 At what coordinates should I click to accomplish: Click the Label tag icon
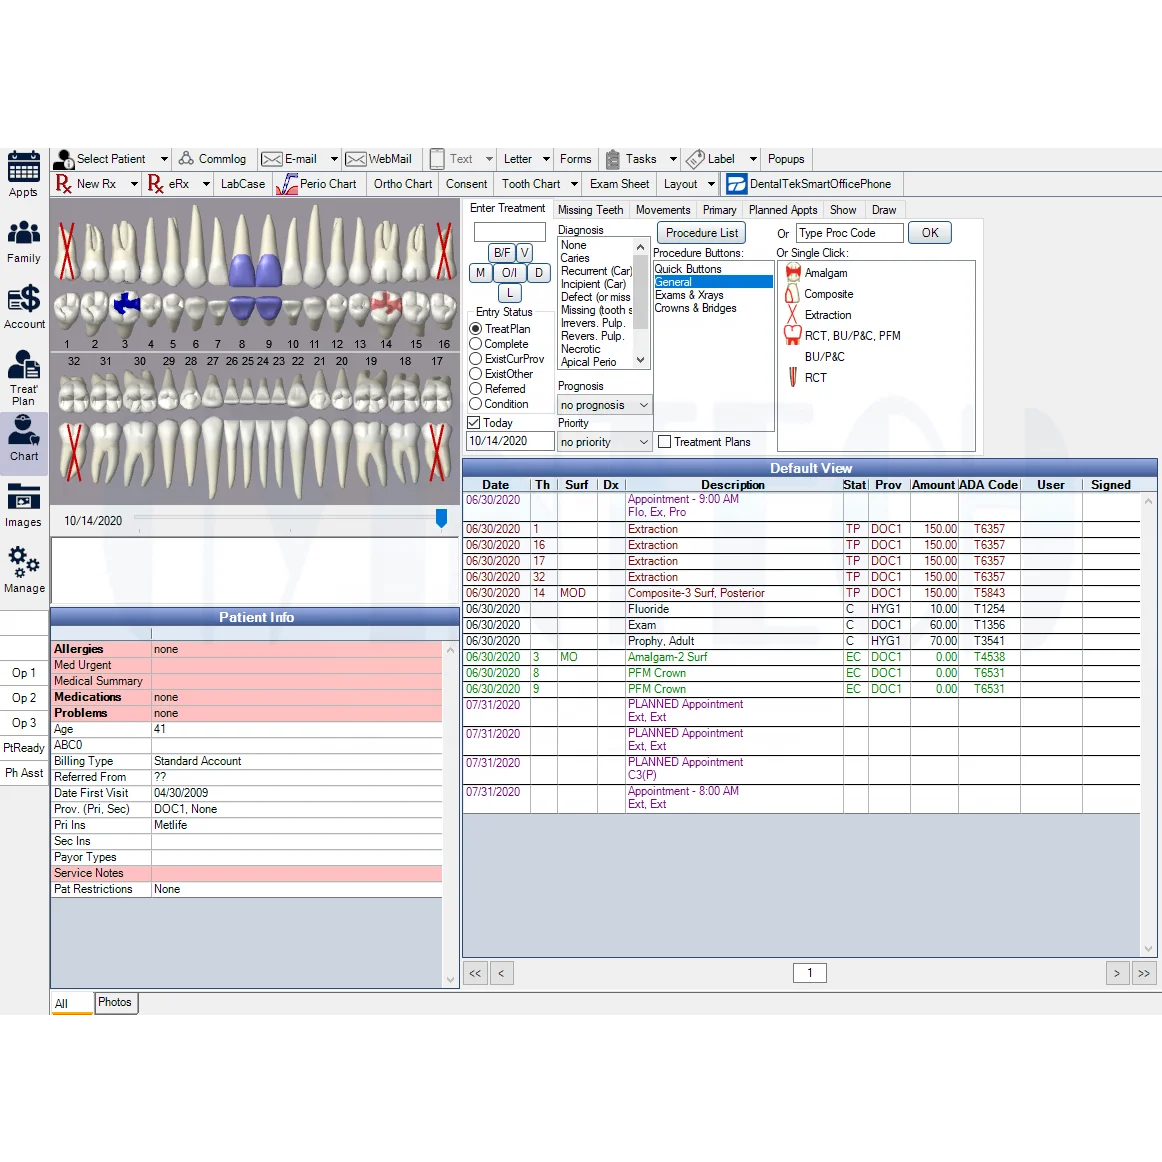coord(695,159)
